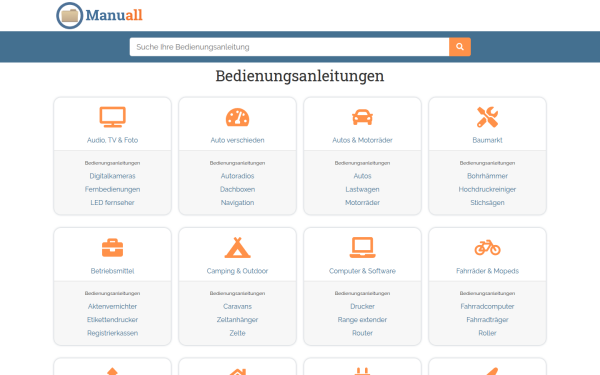Viewport: 600px width, 375px height.
Task: Open the Autos subcategory link
Action: [x=362, y=176]
